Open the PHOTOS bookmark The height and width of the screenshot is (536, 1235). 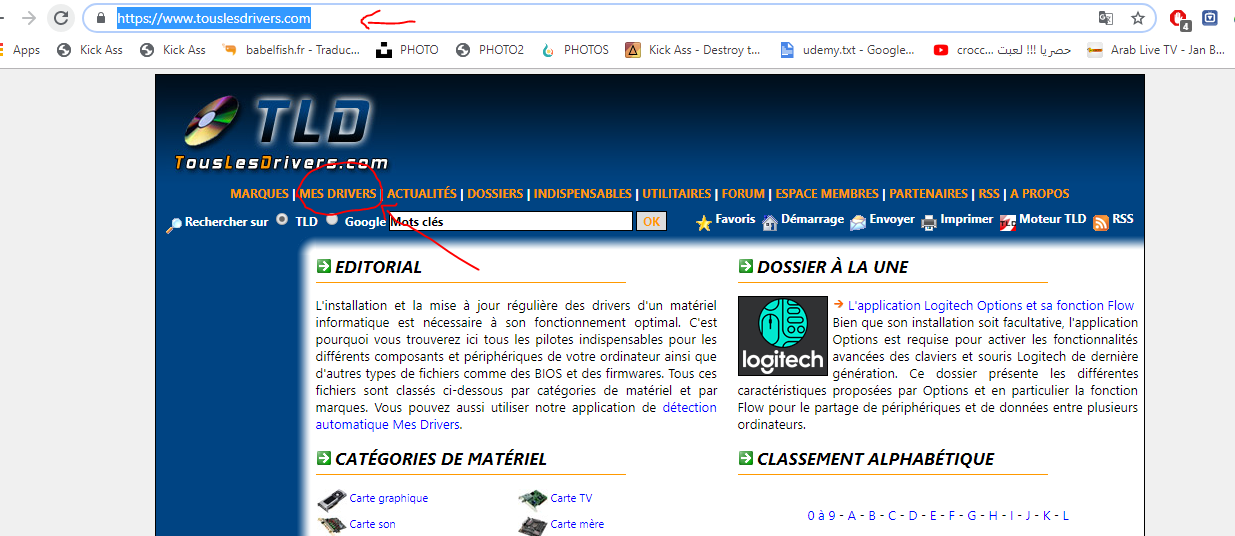(x=575, y=50)
